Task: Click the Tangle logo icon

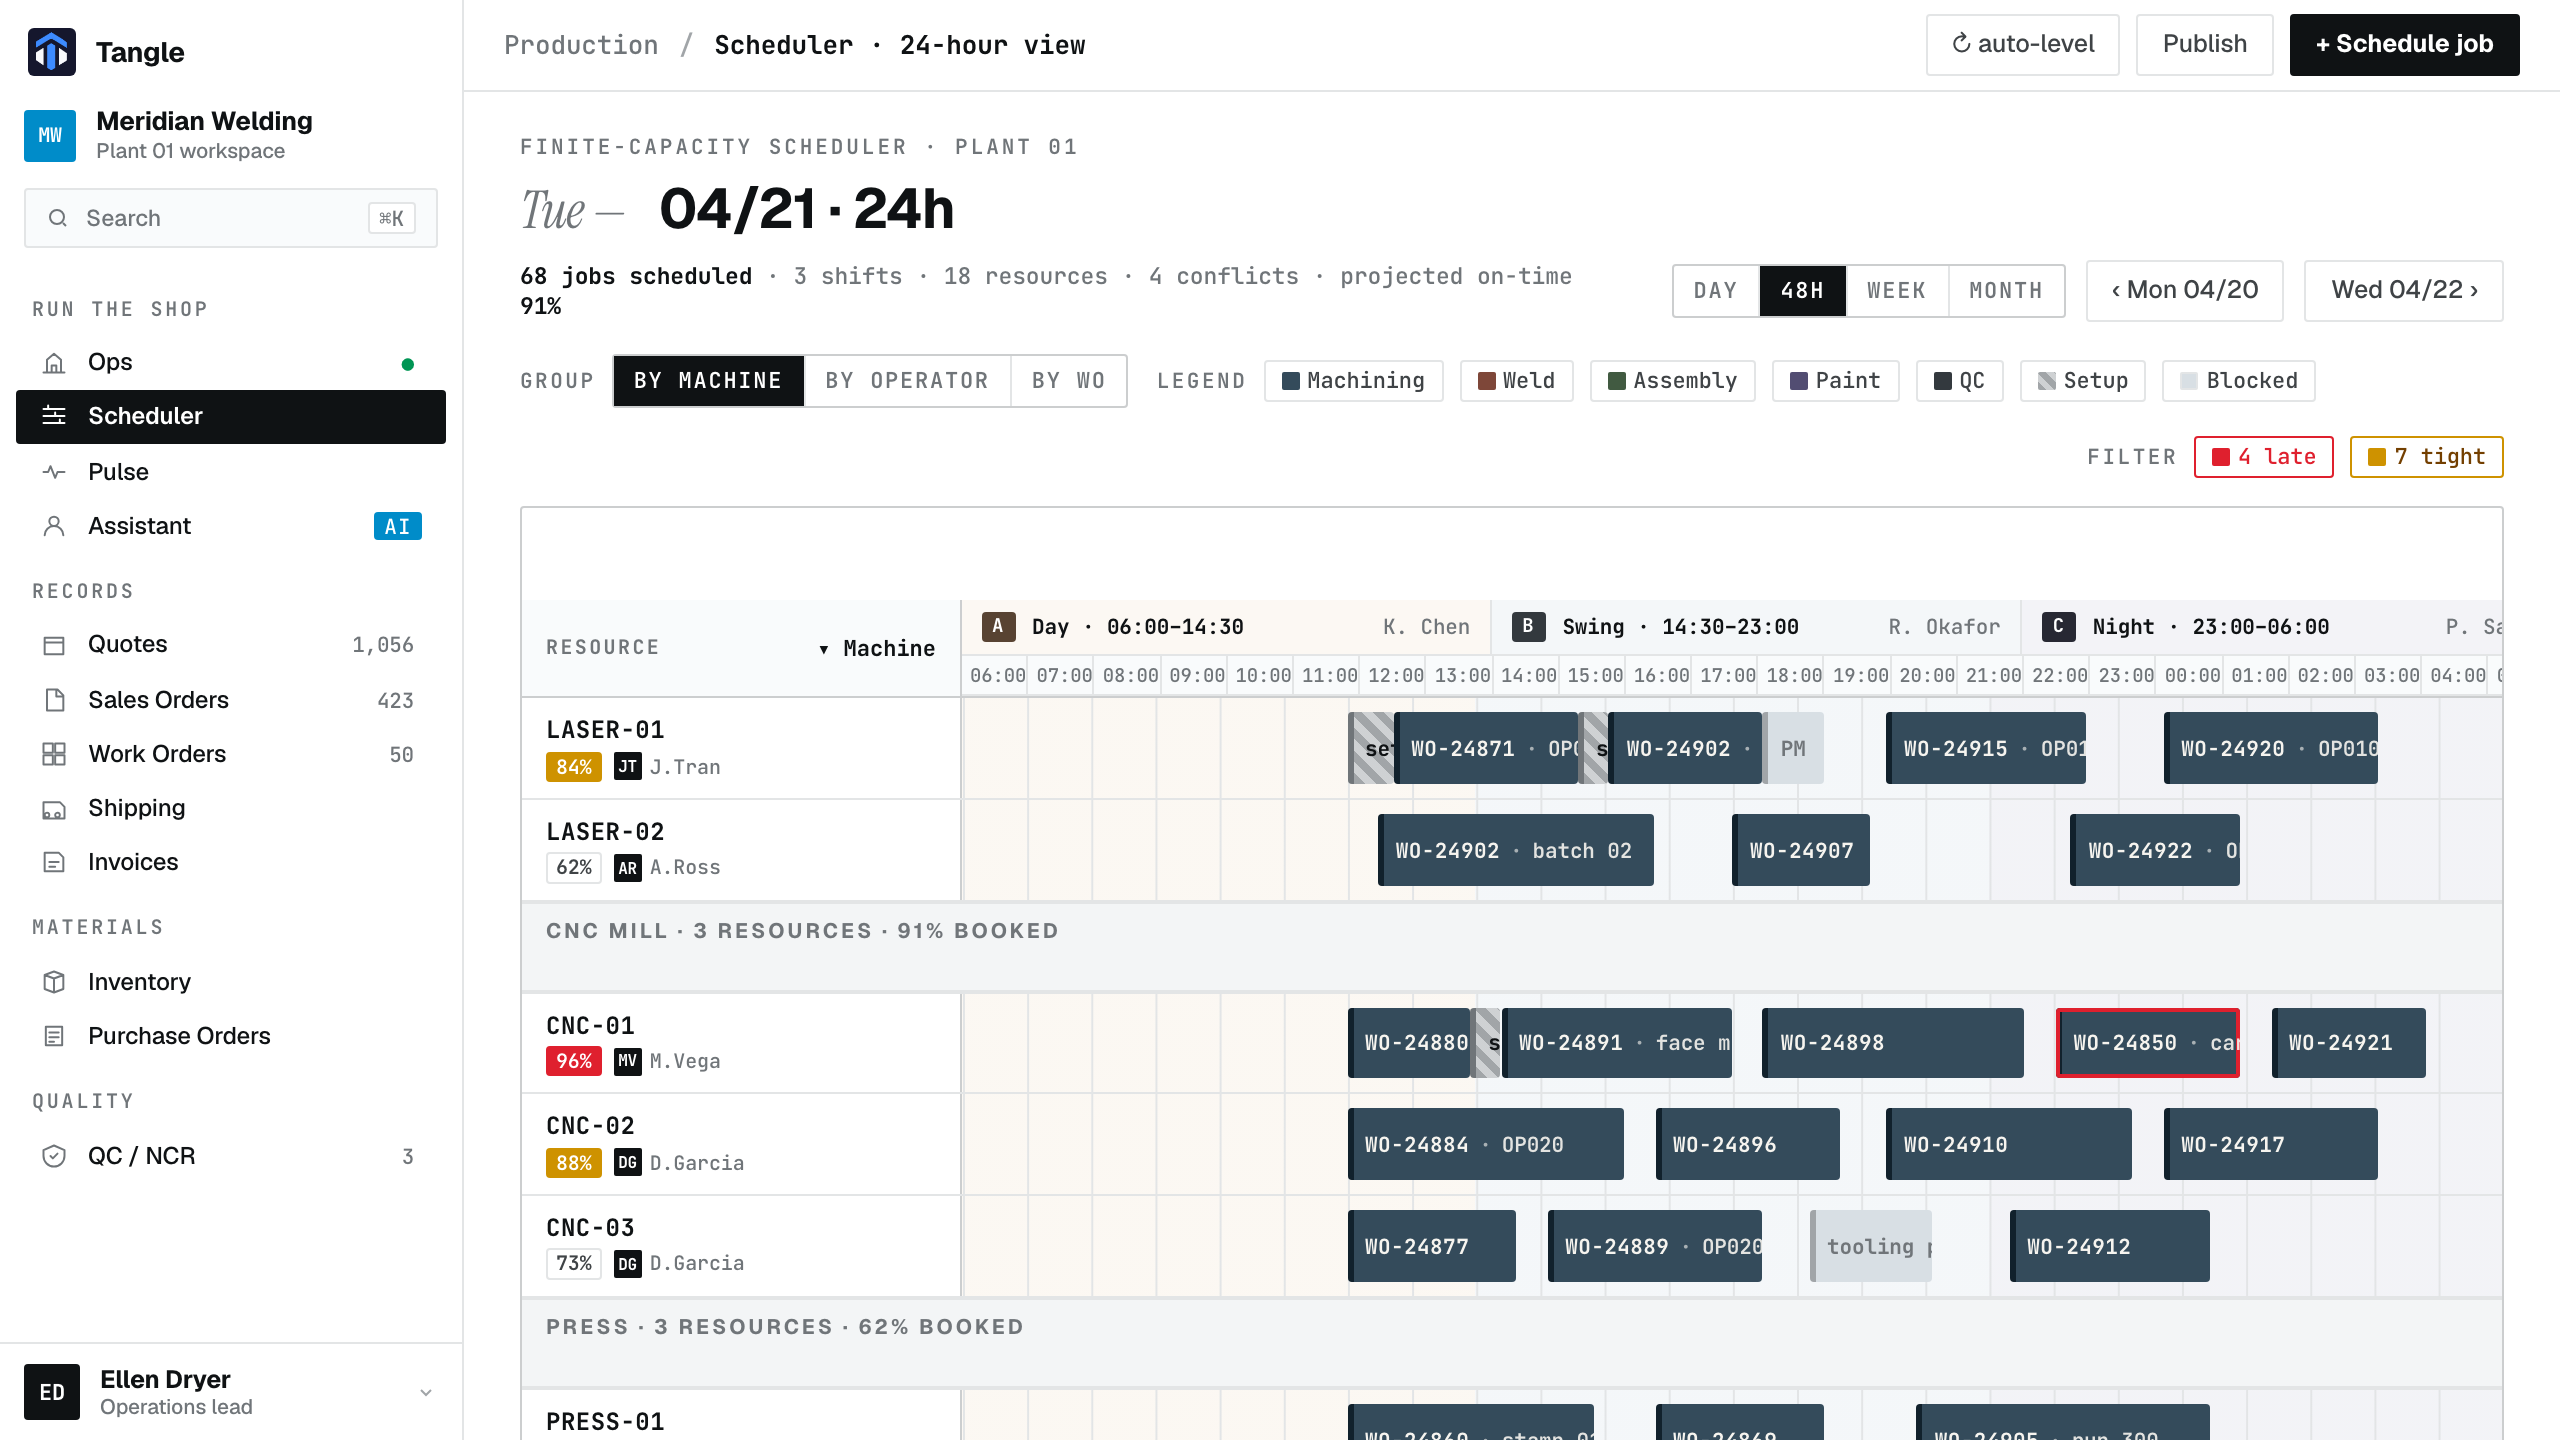Action: (x=51, y=51)
